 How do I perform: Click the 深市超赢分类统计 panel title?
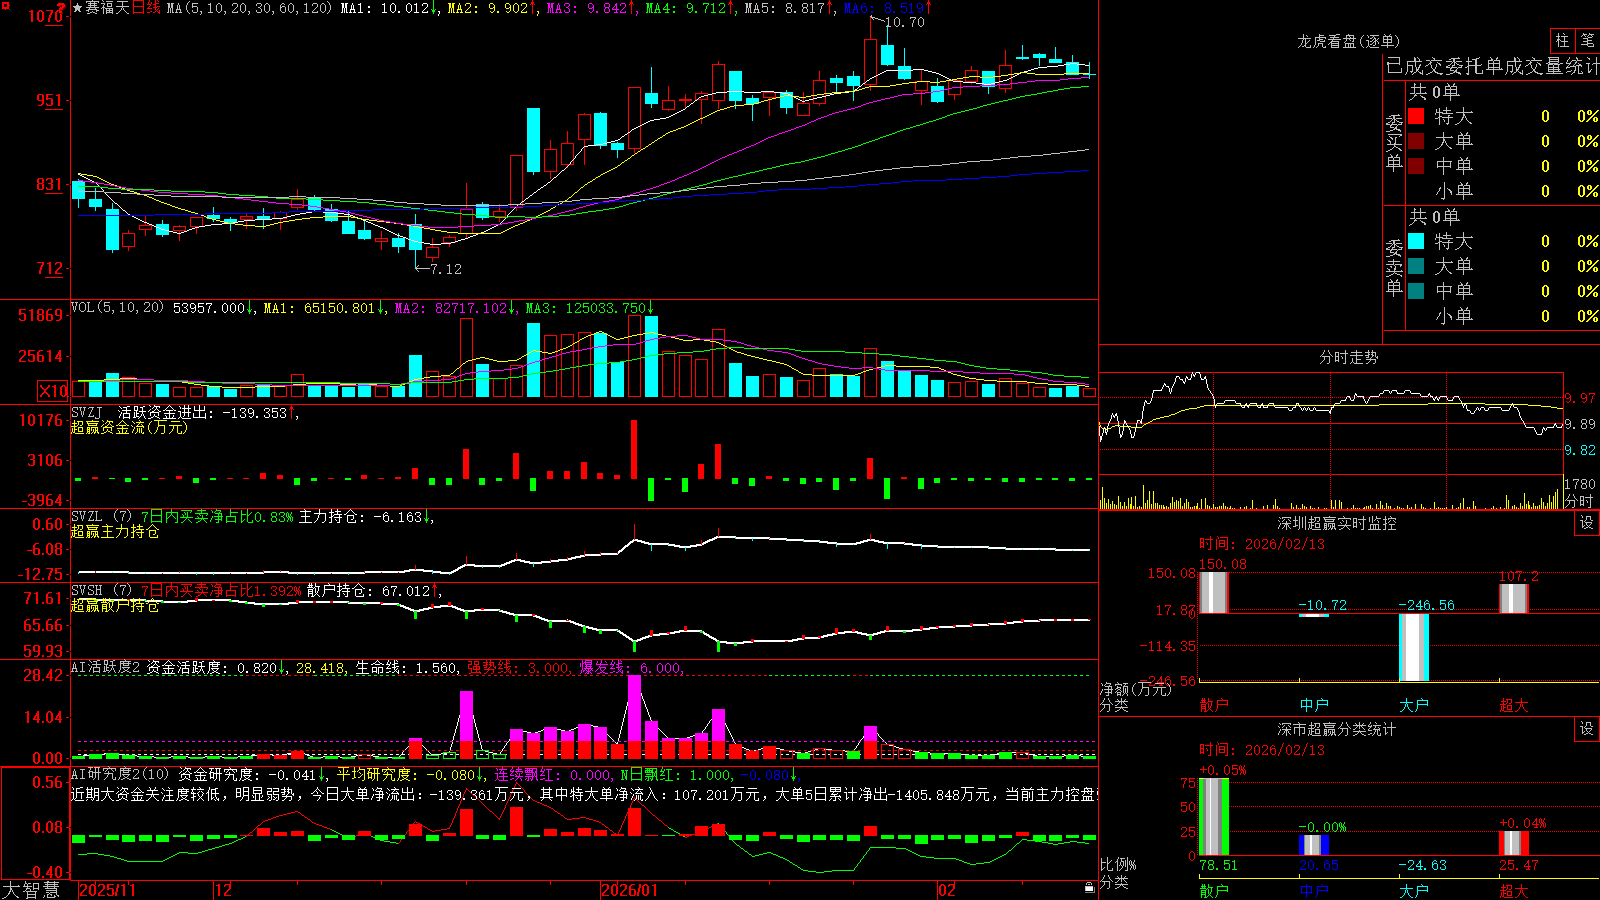pos(1336,729)
